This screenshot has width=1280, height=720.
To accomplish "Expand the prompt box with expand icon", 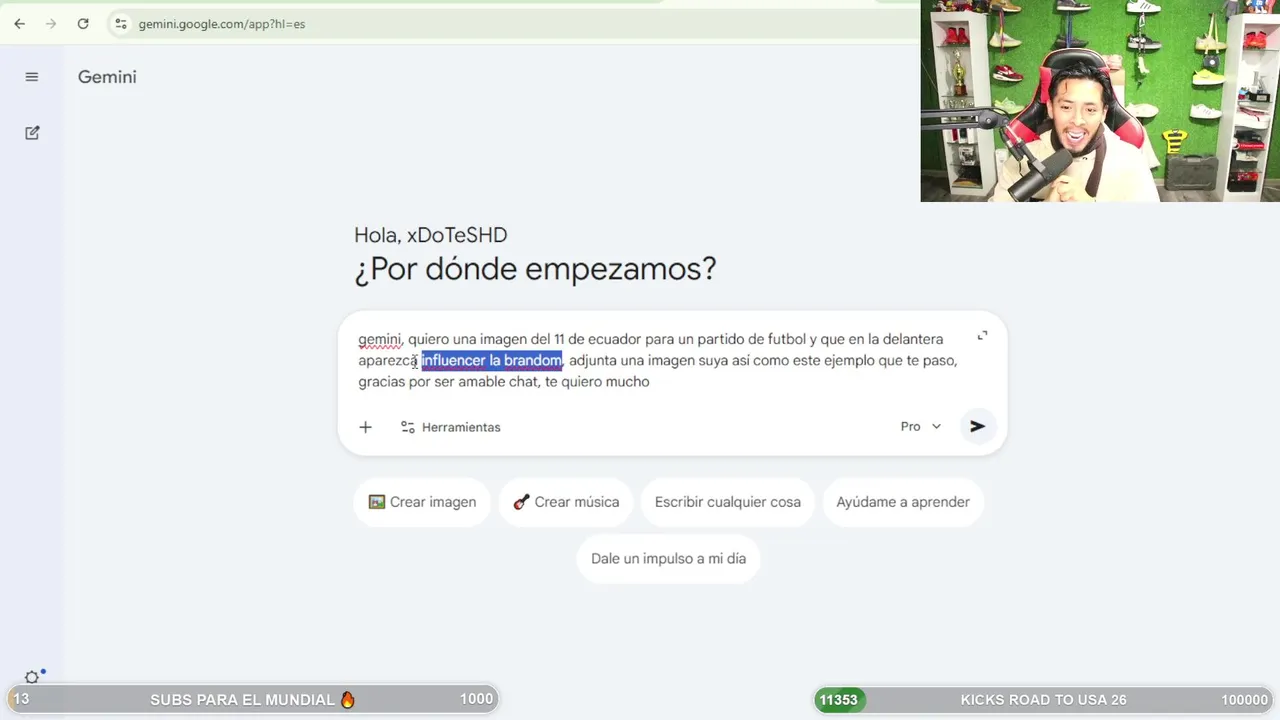I will (x=982, y=336).
